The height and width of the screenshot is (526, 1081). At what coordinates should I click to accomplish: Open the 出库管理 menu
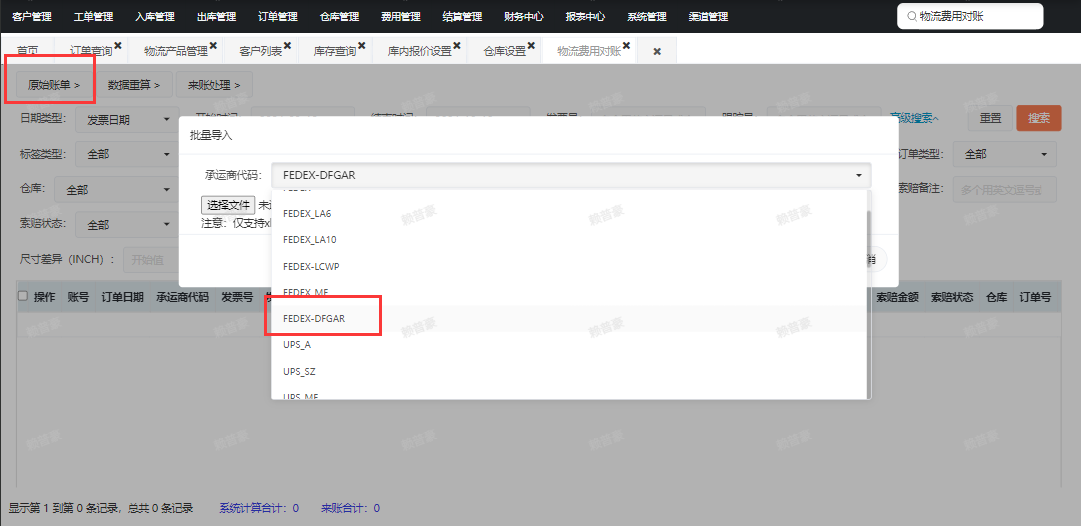coord(216,17)
